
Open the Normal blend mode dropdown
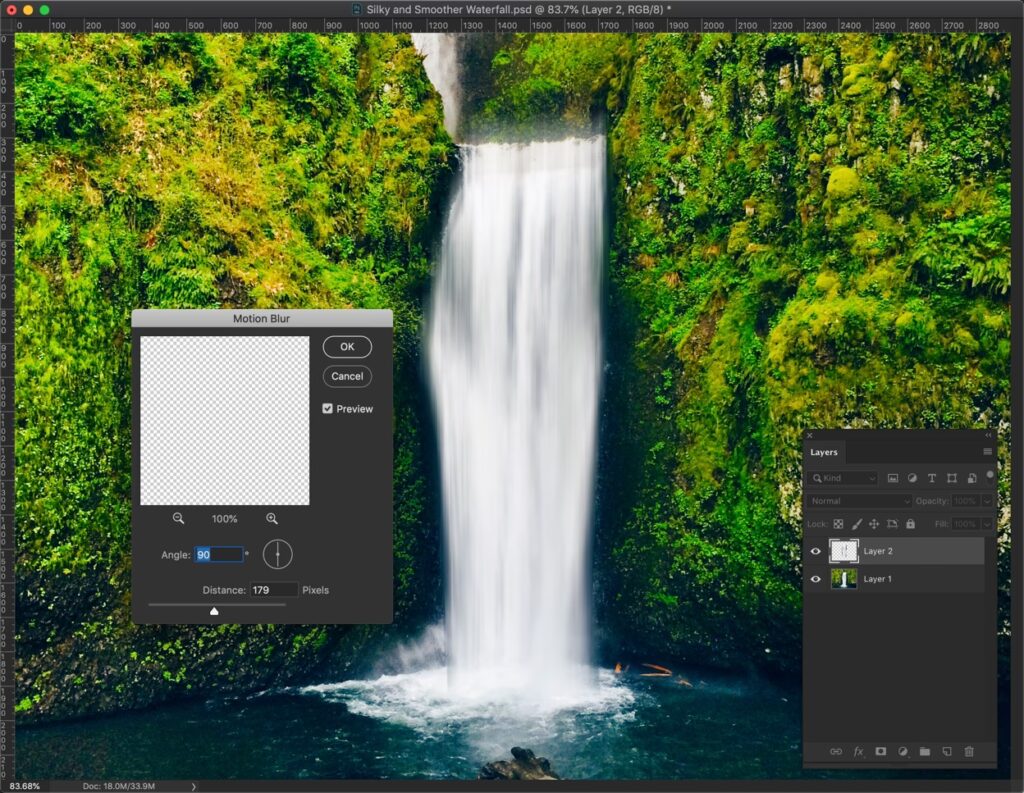point(860,501)
